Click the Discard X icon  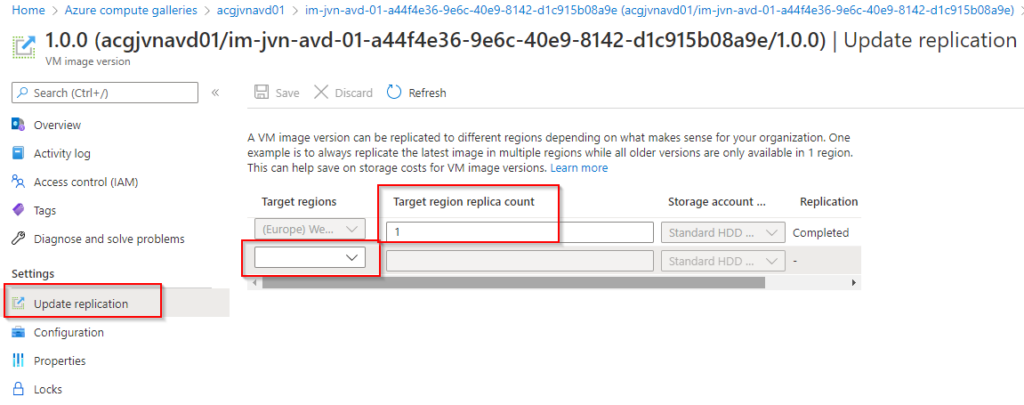(x=321, y=93)
